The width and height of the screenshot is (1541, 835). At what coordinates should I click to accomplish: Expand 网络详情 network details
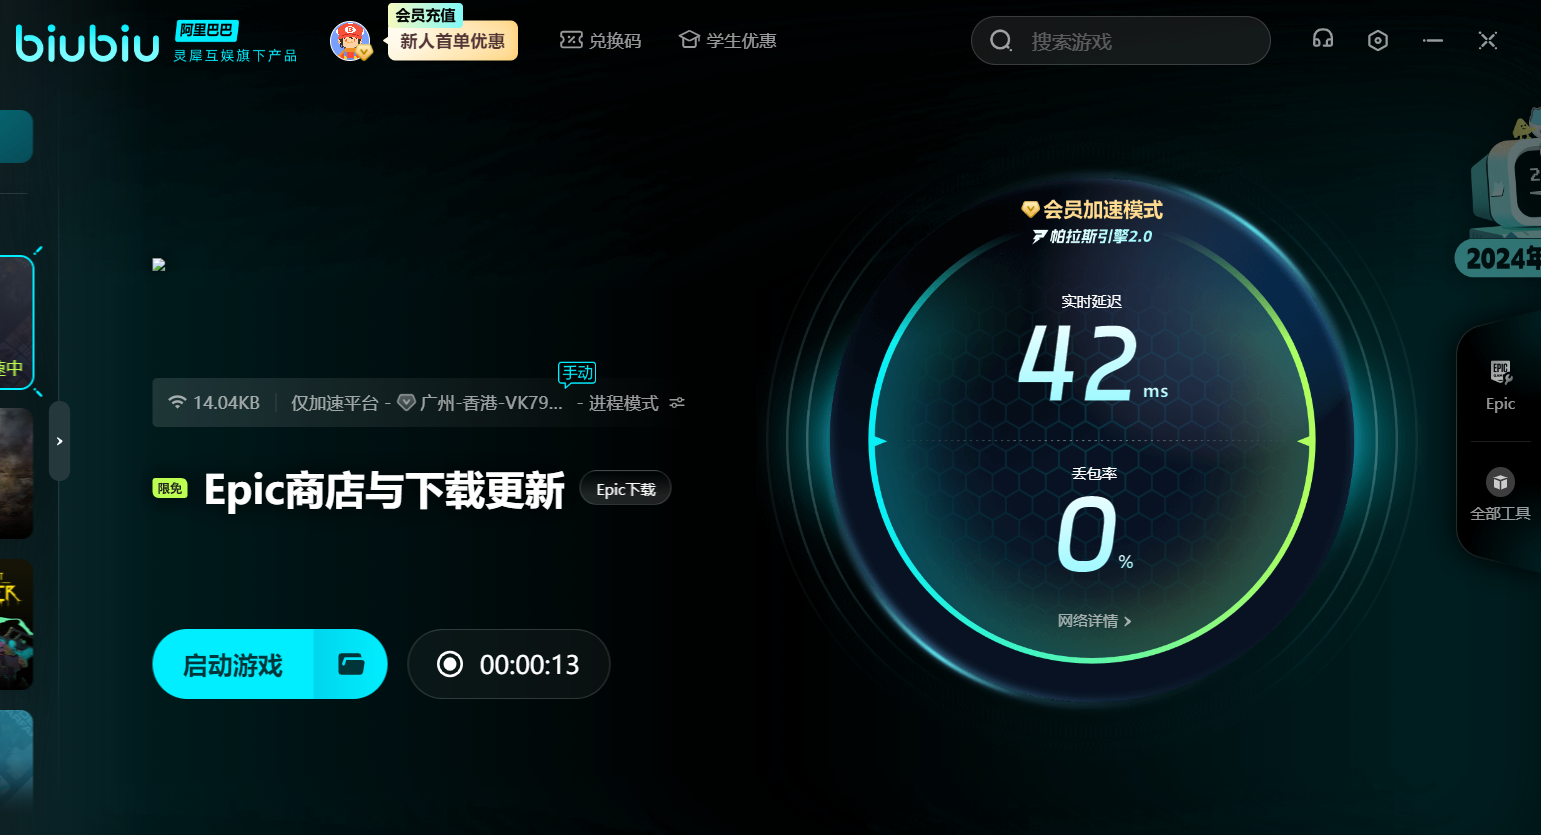click(1094, 621)
